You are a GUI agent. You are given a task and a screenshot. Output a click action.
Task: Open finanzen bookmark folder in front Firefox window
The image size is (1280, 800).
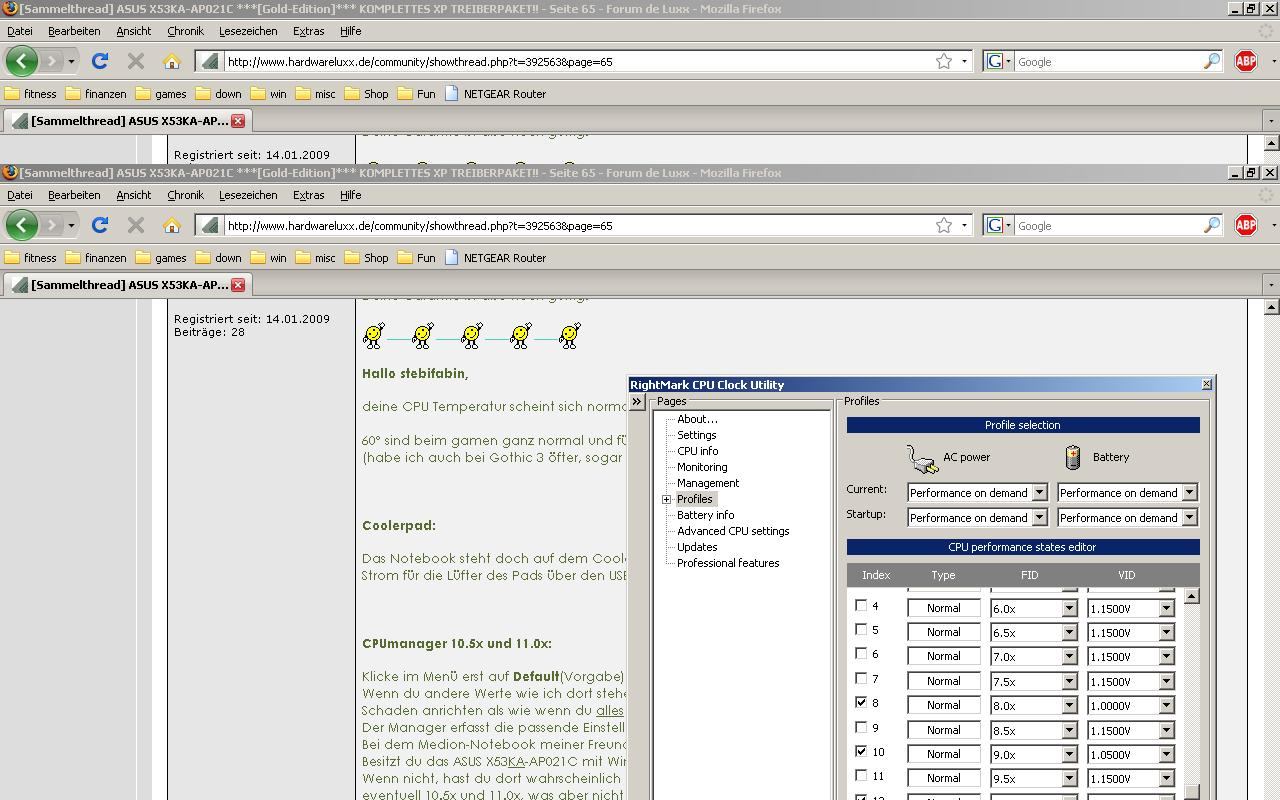(96, 258)
